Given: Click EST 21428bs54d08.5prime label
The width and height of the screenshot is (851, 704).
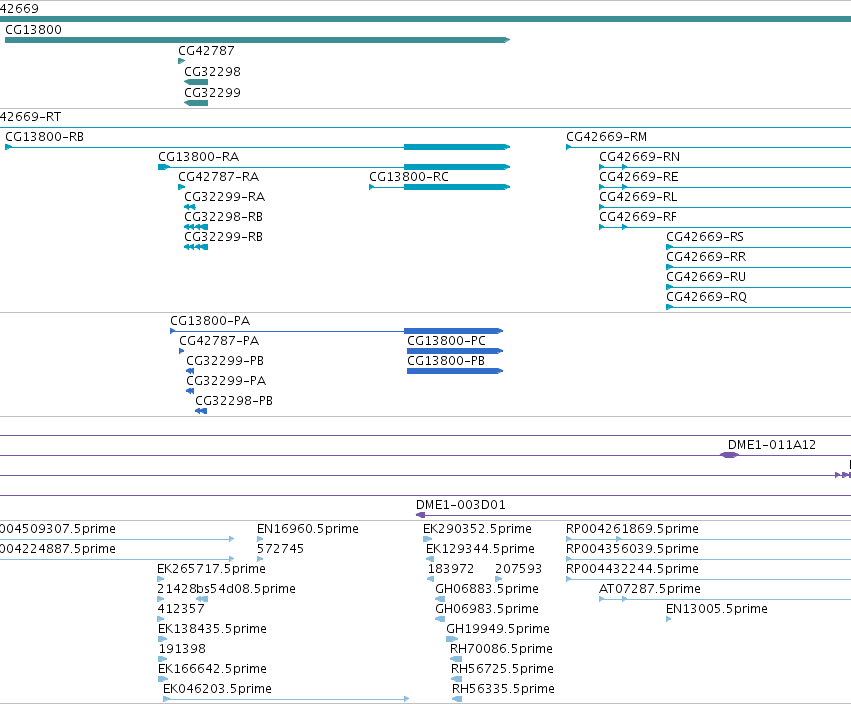Looking at the screenshot, I should [226, 589].
